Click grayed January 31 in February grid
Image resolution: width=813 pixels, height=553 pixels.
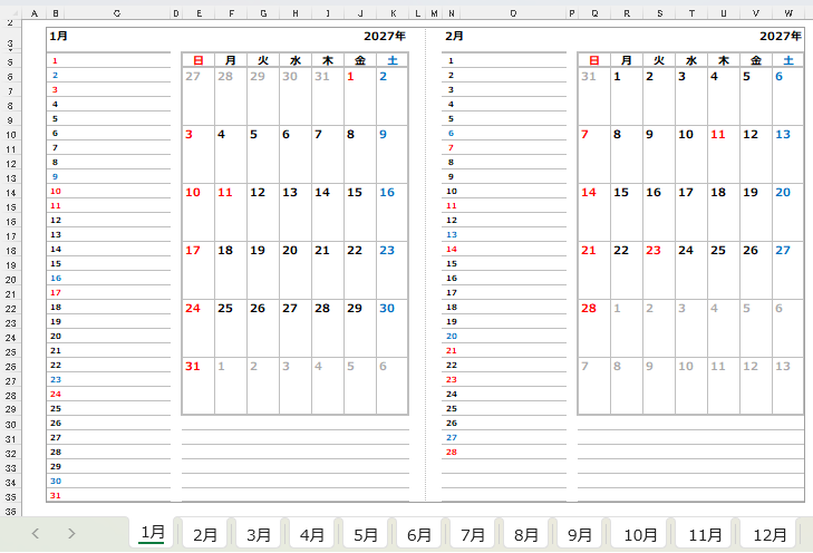click(x=594, y=96)
